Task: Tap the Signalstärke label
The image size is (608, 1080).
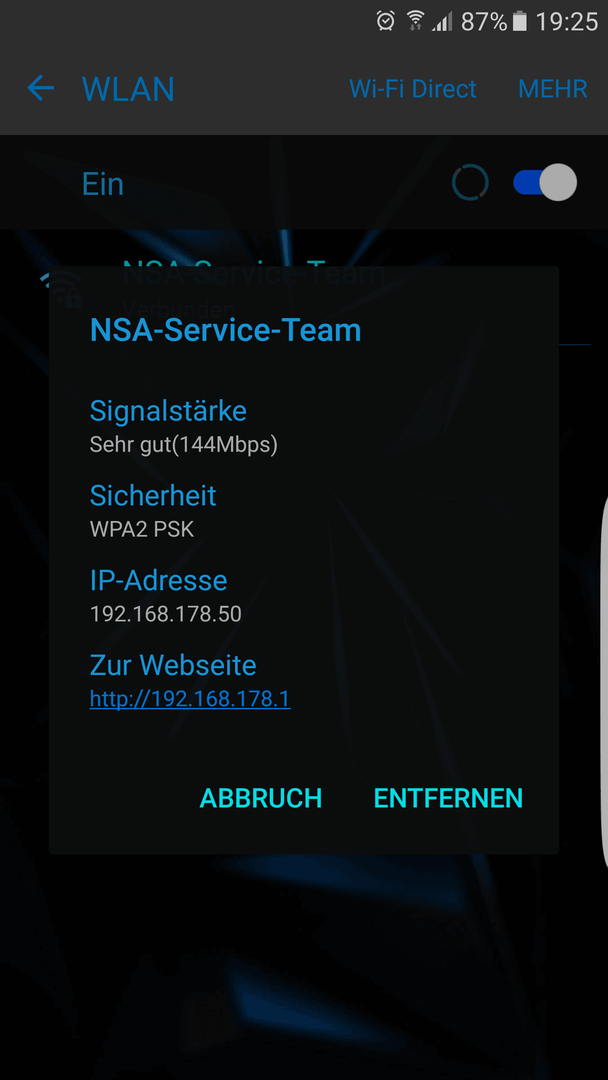Action: (x=168, y=411)
